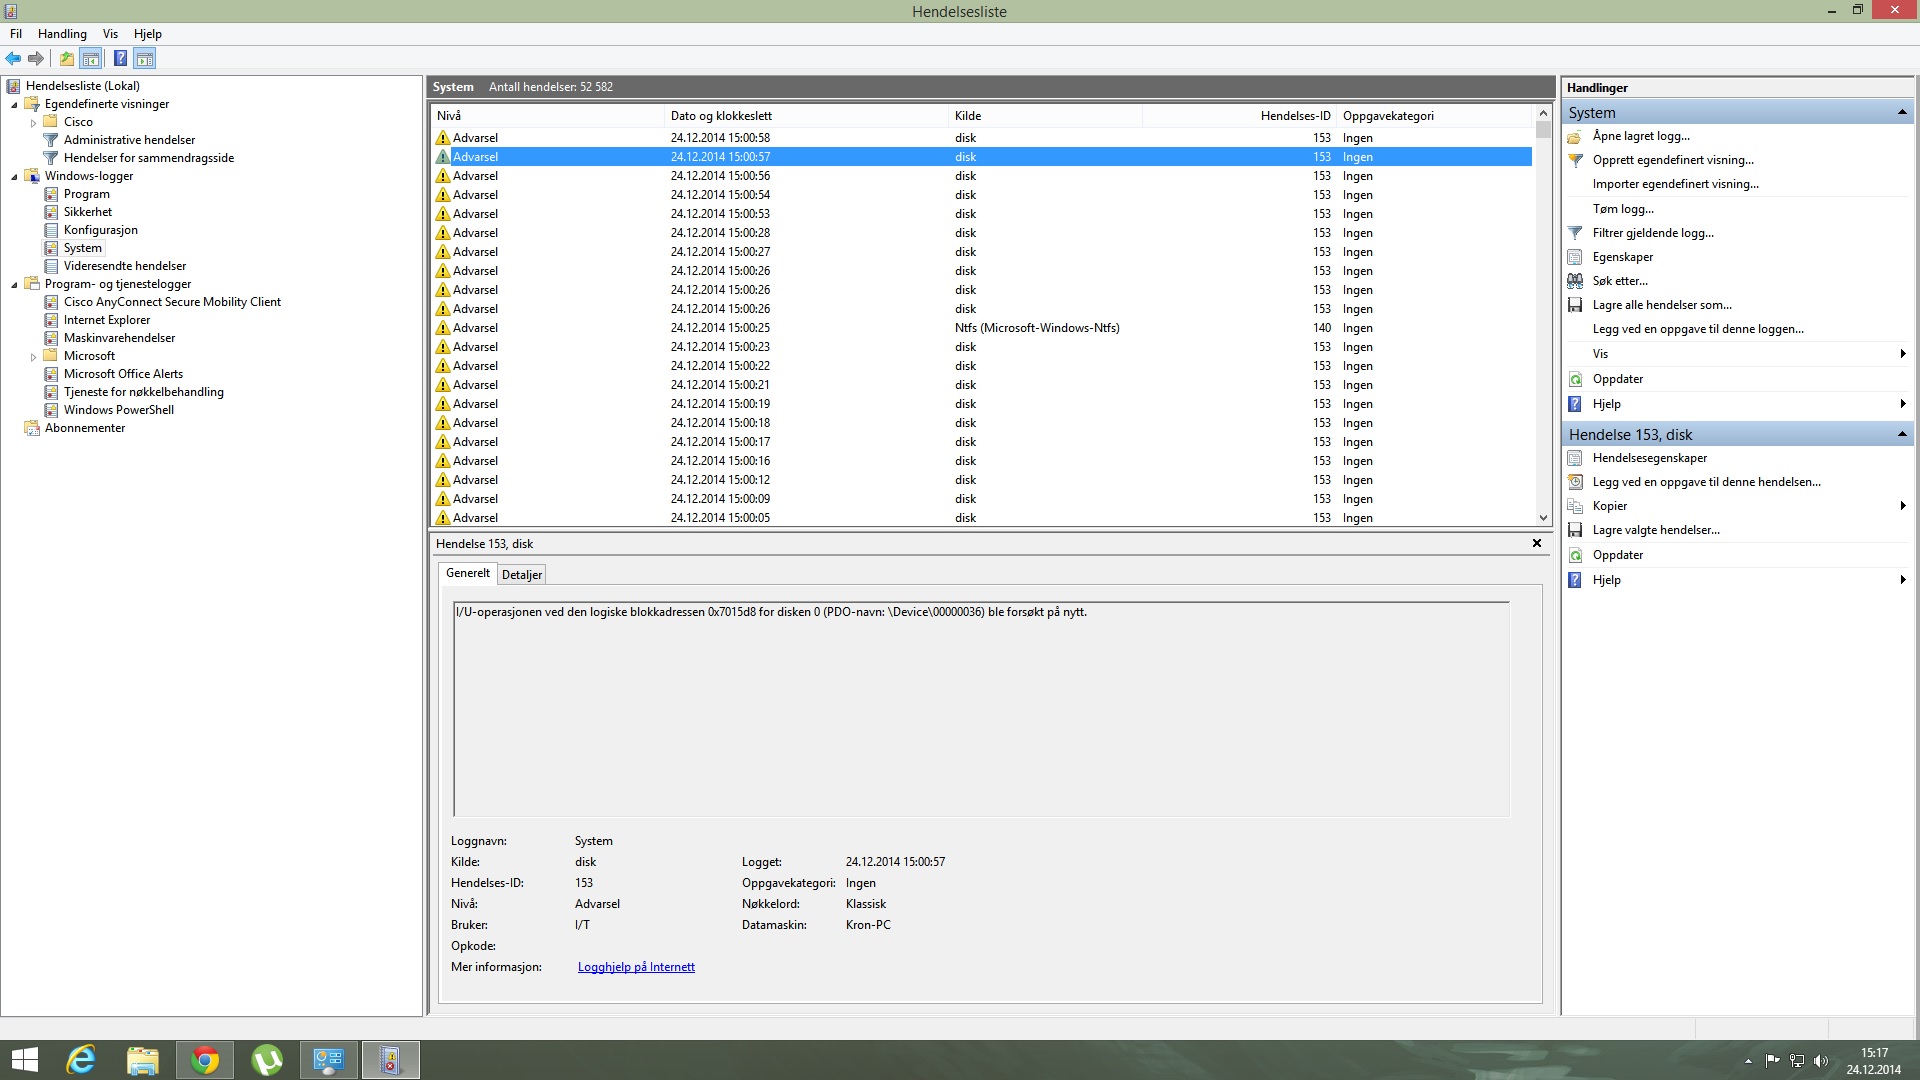Select the Generelt tab
Image resolution: width=1920 pixels, height=1080 pixels.
[x=468, y=573]
